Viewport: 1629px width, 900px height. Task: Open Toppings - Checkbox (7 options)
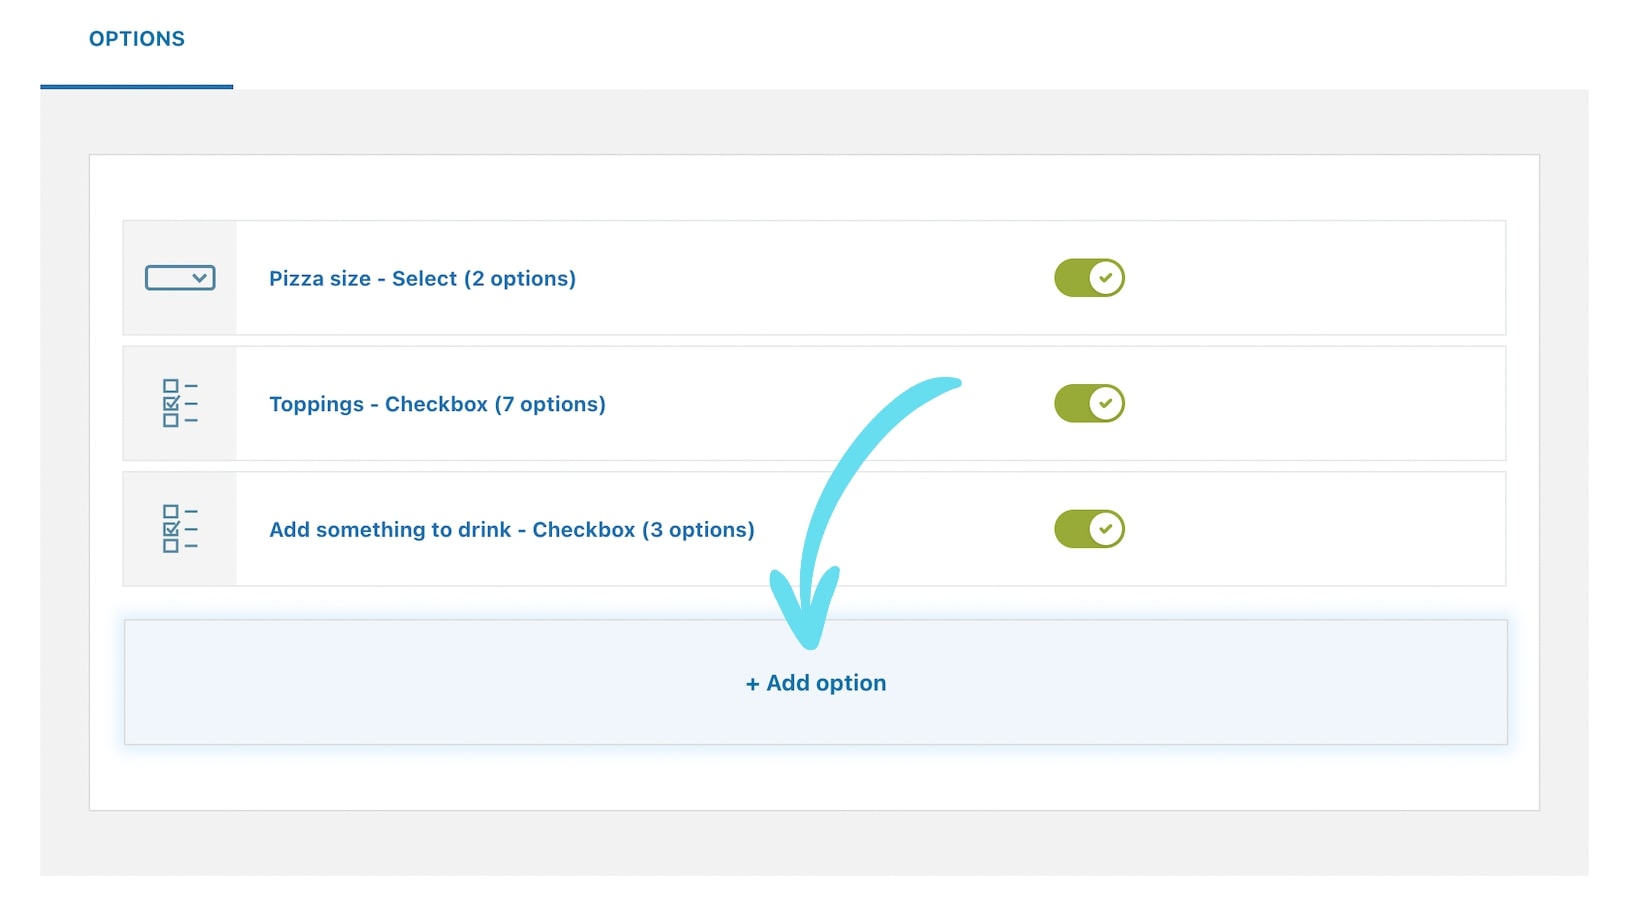[x=437, y=404]
